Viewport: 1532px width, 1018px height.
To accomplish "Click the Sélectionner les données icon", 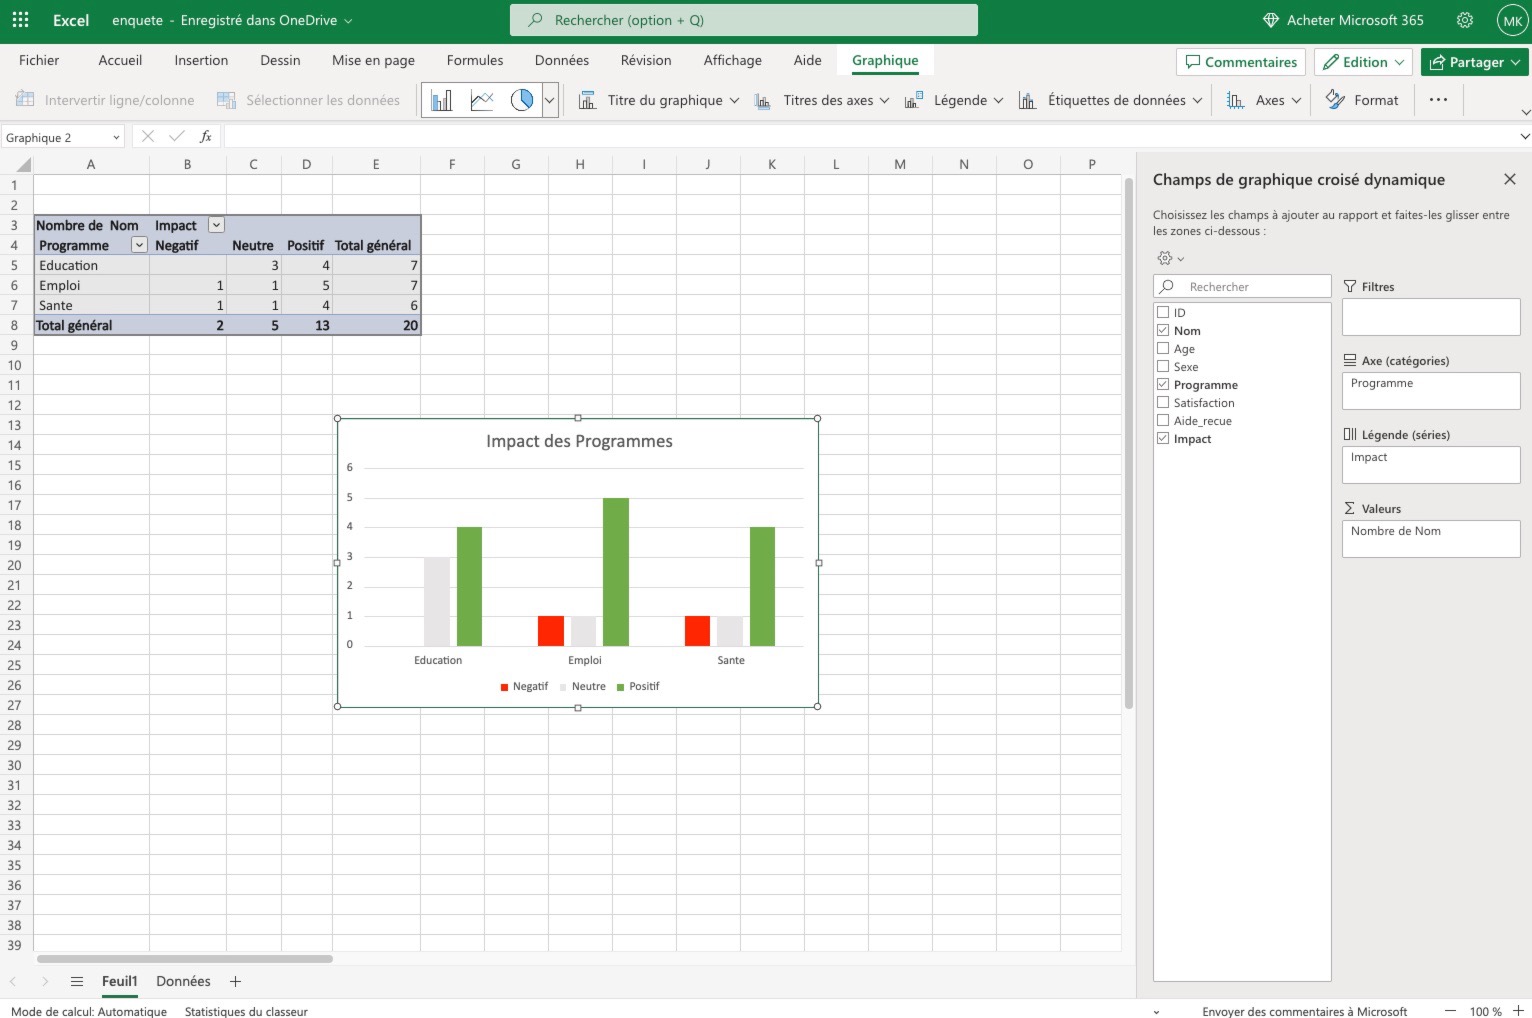I will 227,100.
